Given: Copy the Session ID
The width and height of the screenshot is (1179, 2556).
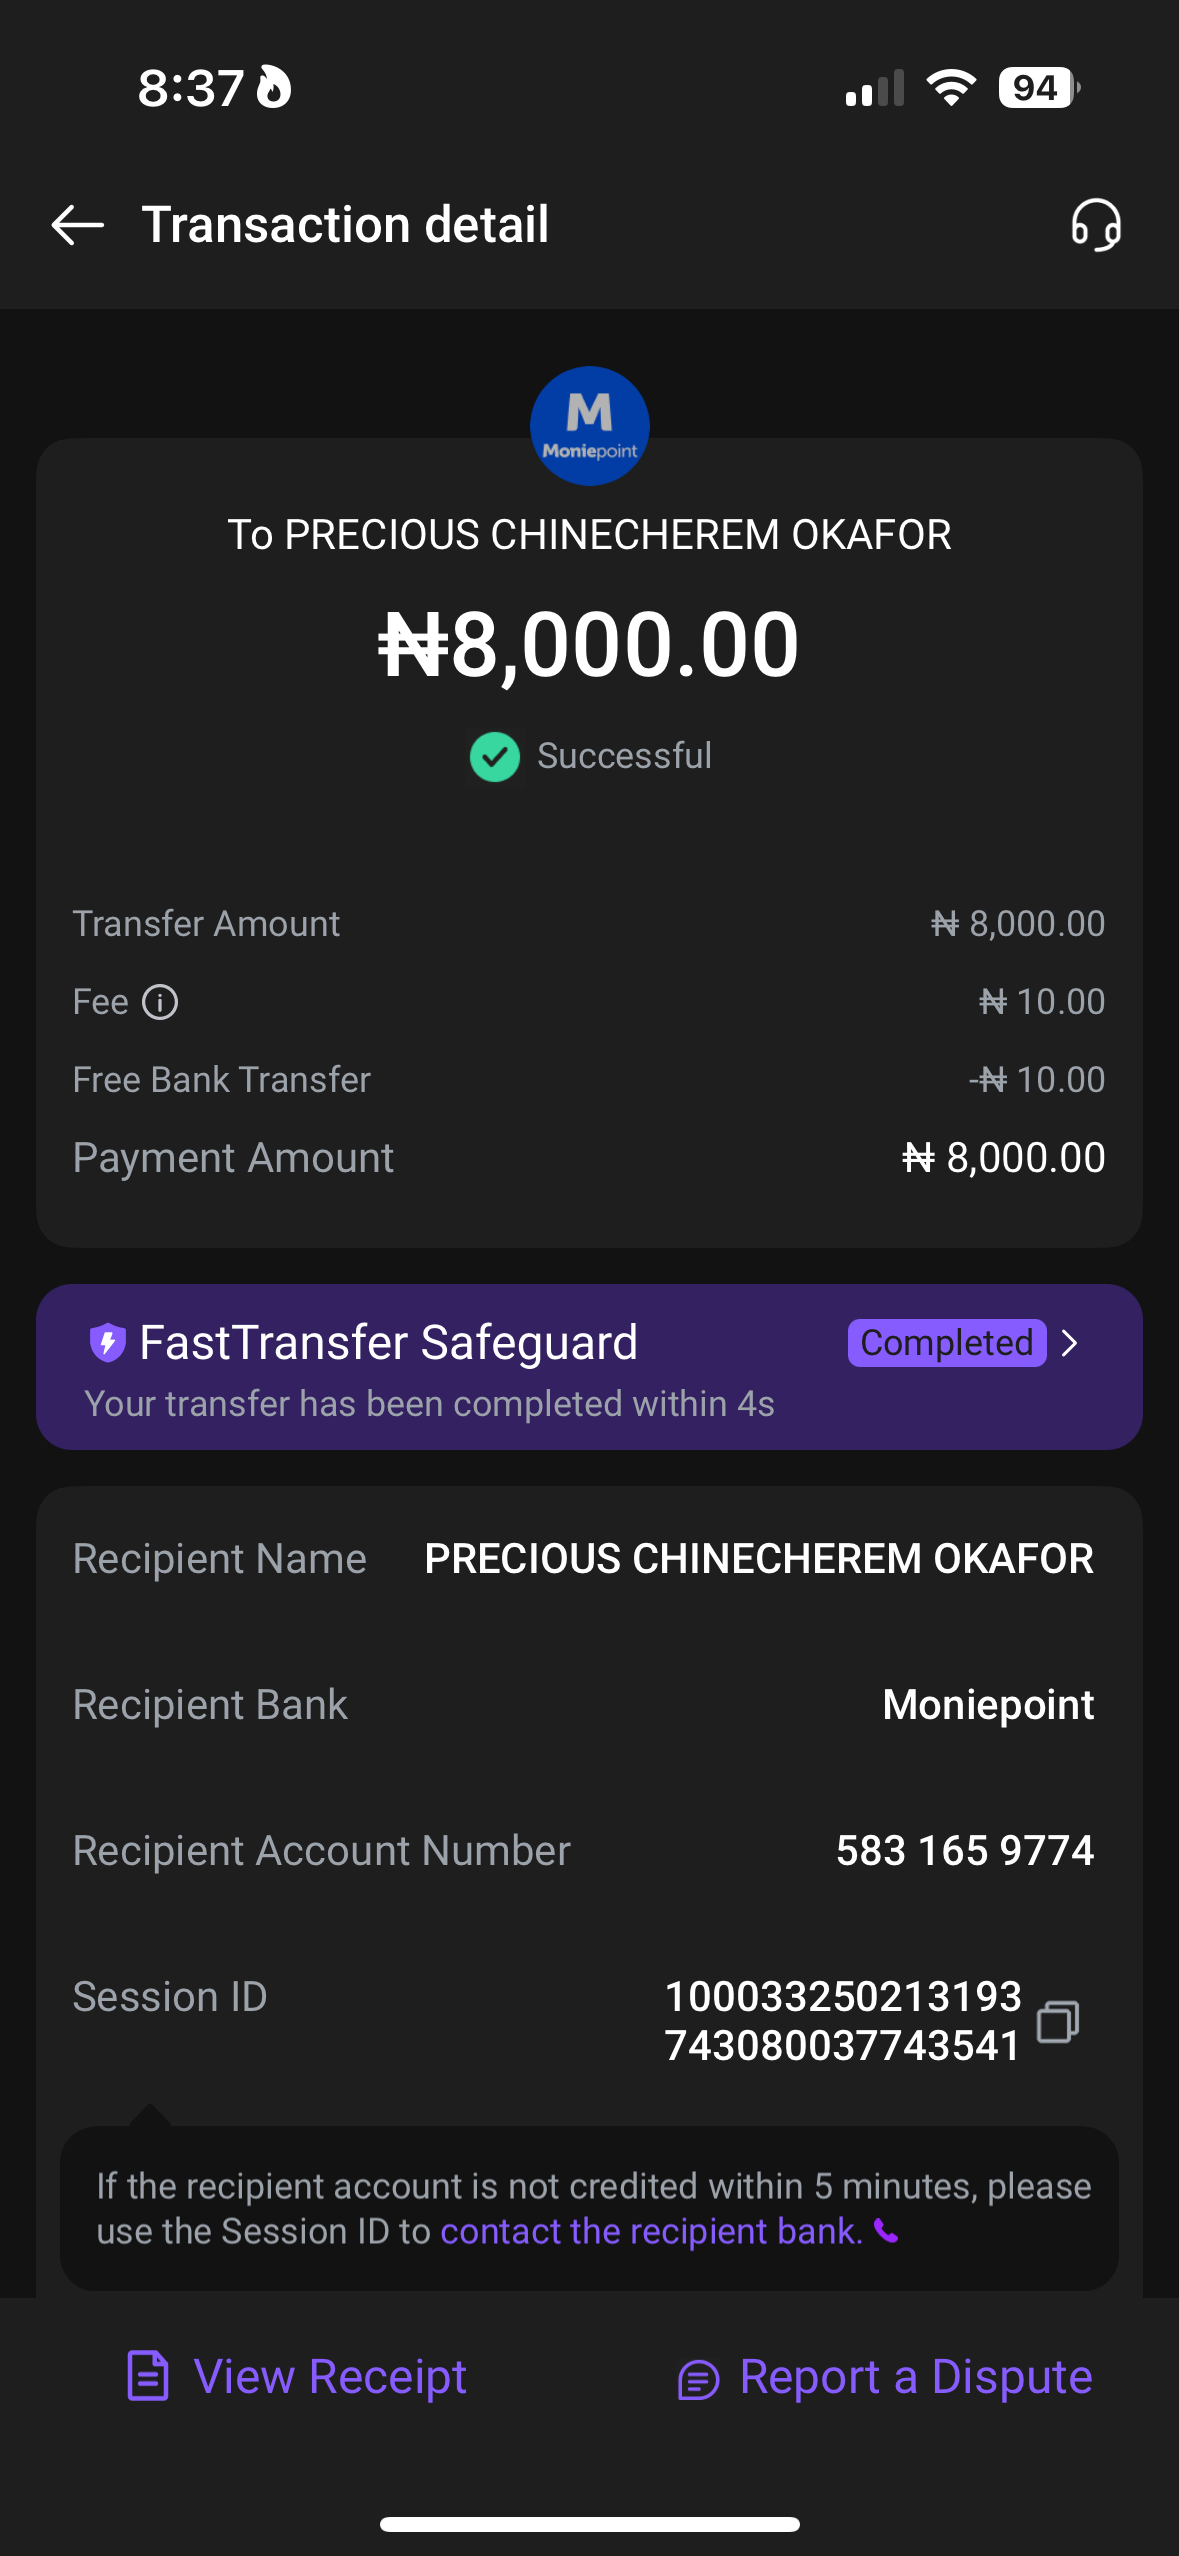Looking at the screenshot, I should (1058, 2021).
